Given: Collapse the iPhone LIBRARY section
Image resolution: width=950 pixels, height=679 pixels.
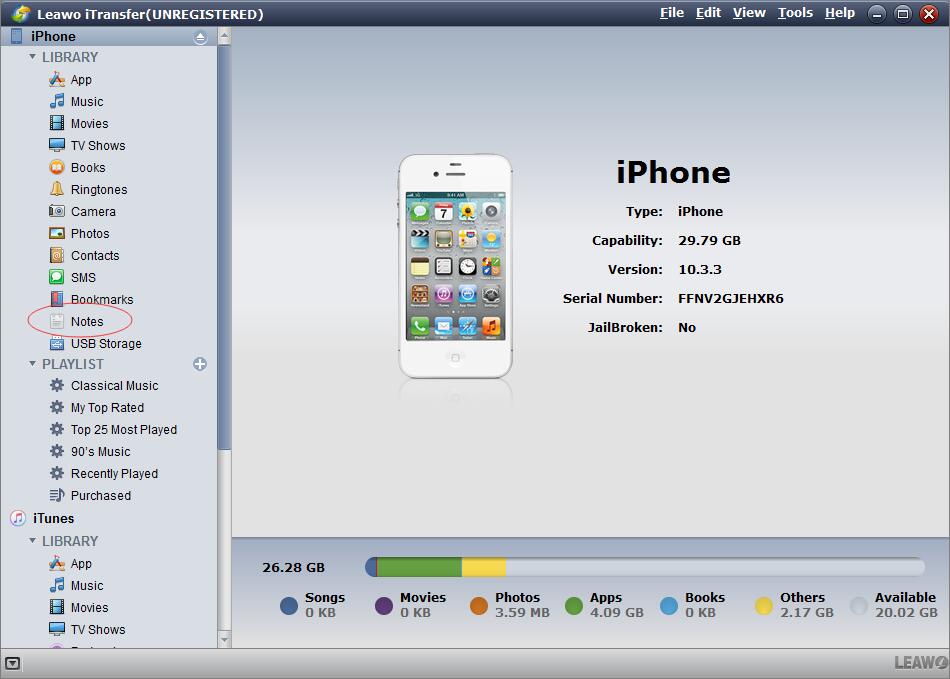Looking at the screenshot, I should pyautogui.click(x=32, y=57).
